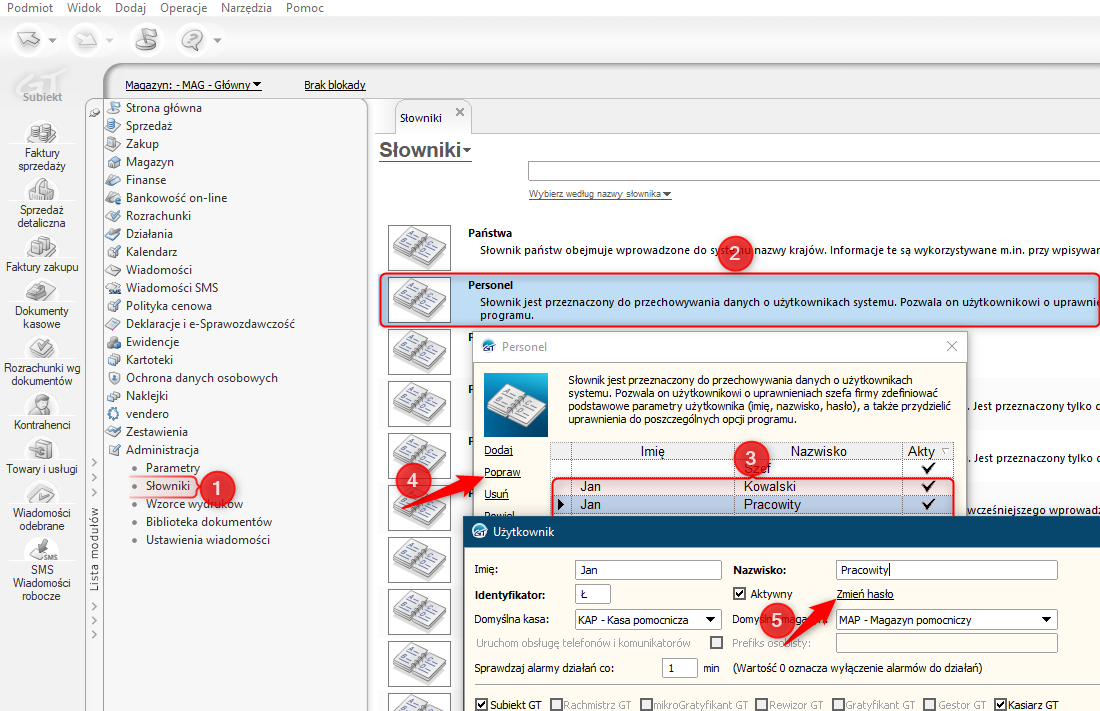This screenshot has height=711, width=1100.
Task: Click the joystick-shaped toolbar icon
Action: pyautogui.click(x=147, y=39)
